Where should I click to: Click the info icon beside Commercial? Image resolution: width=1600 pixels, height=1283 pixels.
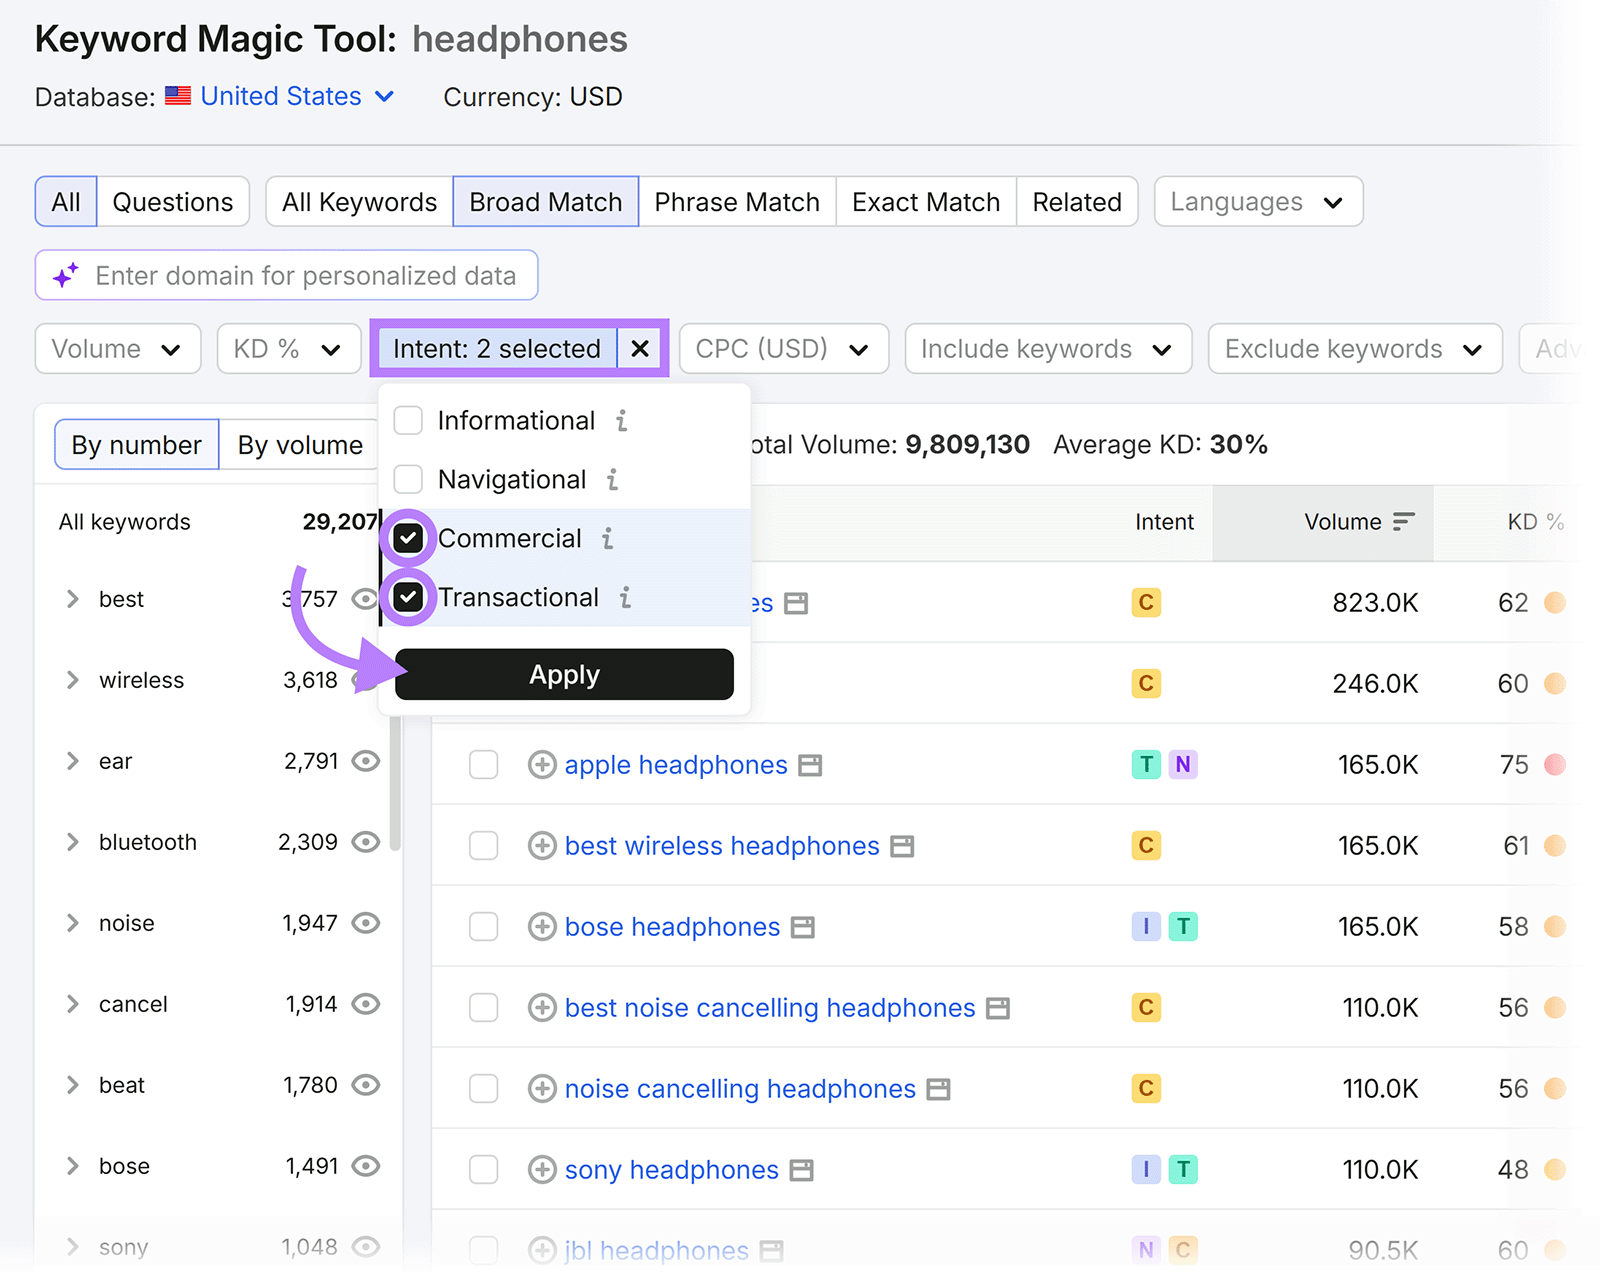point(608,539)
